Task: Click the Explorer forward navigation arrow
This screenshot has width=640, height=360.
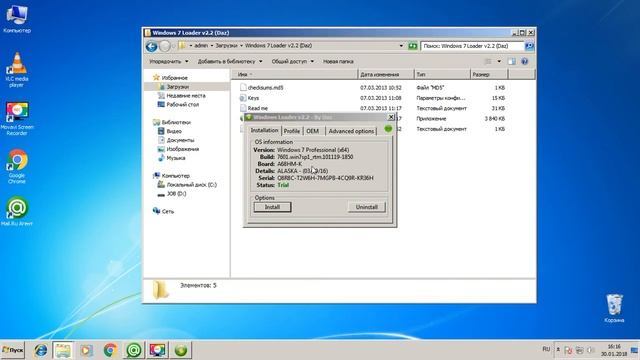Action: [x=165, y=46]
